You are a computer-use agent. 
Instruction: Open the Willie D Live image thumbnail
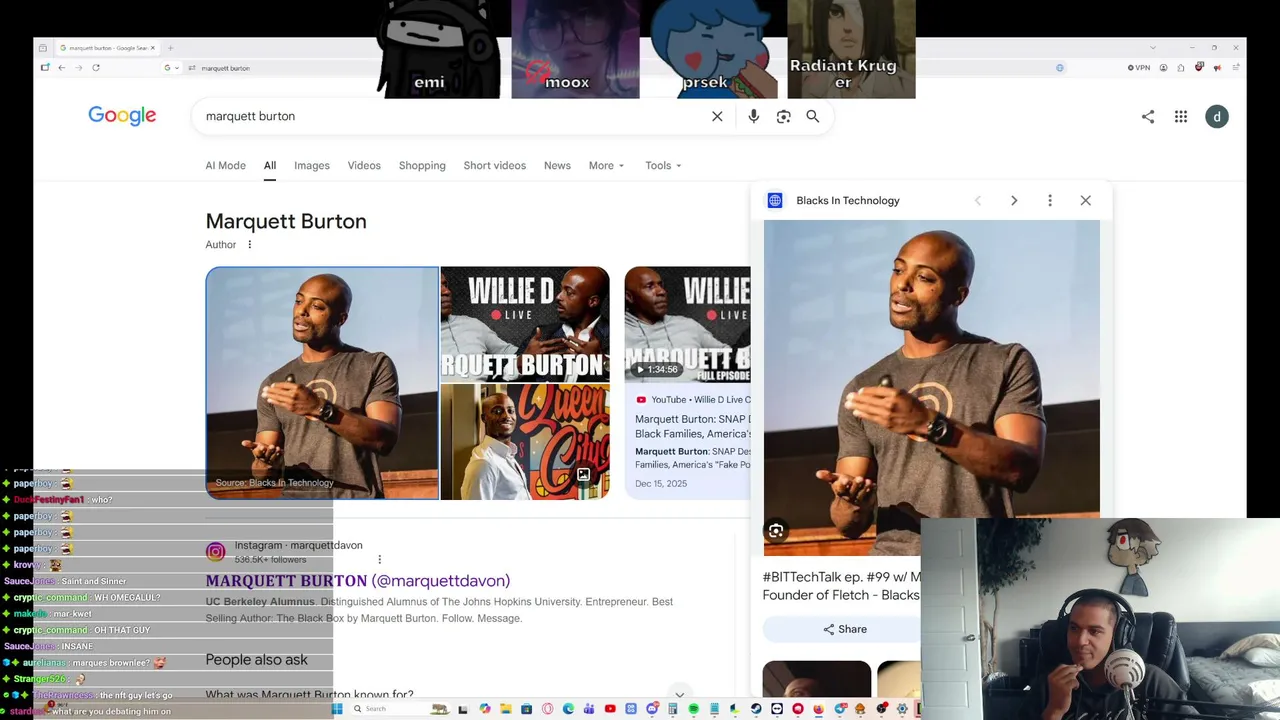pos(525,324)
